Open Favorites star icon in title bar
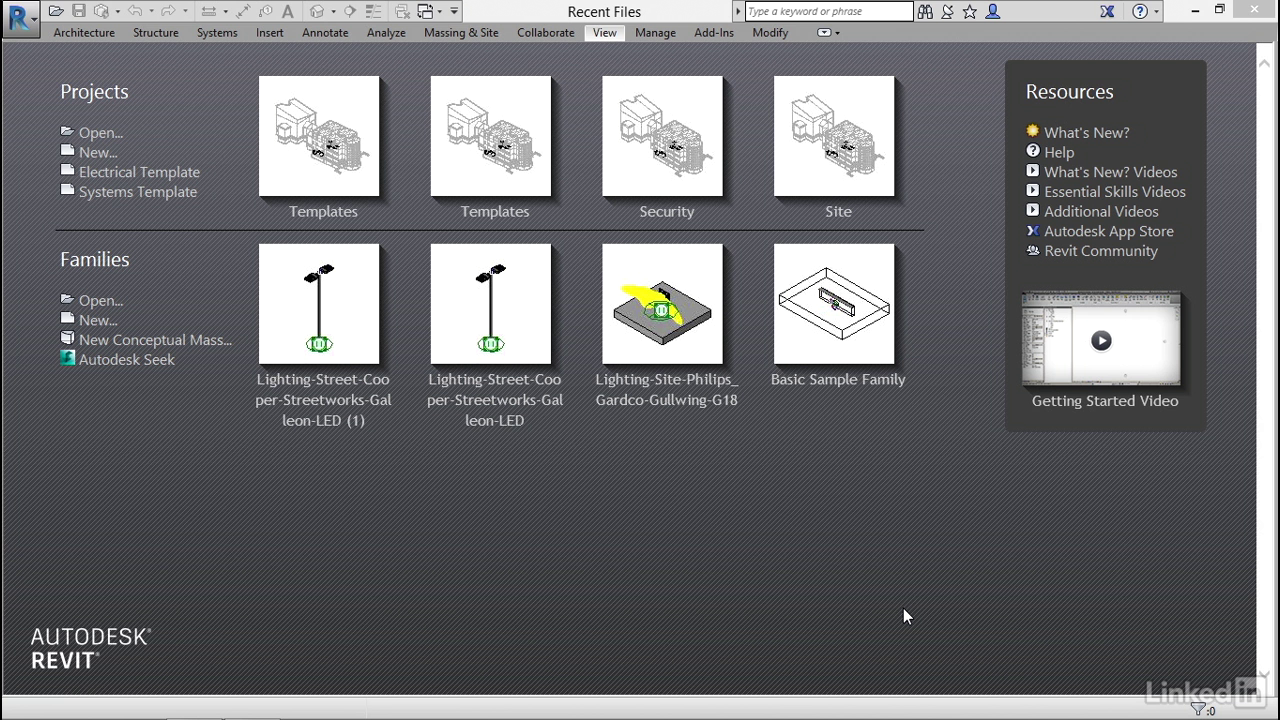The width and height of the screenshot is (1280, 720). pyautogui.click(x=969, y=12)
